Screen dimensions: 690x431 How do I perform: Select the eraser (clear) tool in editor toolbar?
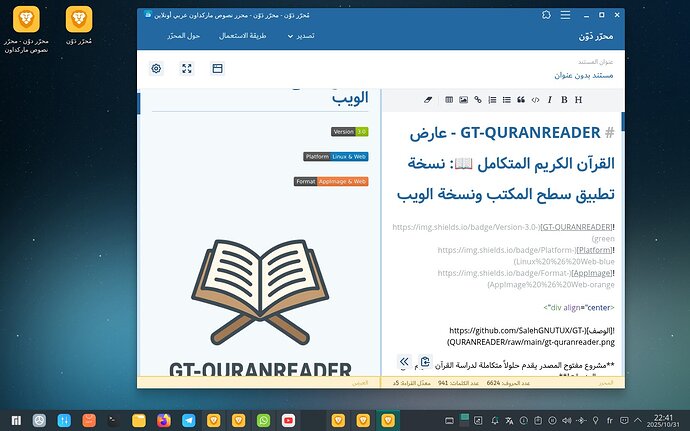pyautogui.click(x=428, y=100)
